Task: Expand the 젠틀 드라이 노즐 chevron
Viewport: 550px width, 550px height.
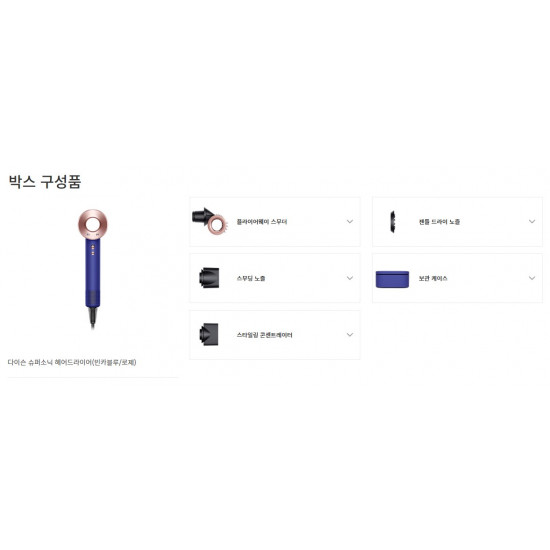Action: (532, 221)
